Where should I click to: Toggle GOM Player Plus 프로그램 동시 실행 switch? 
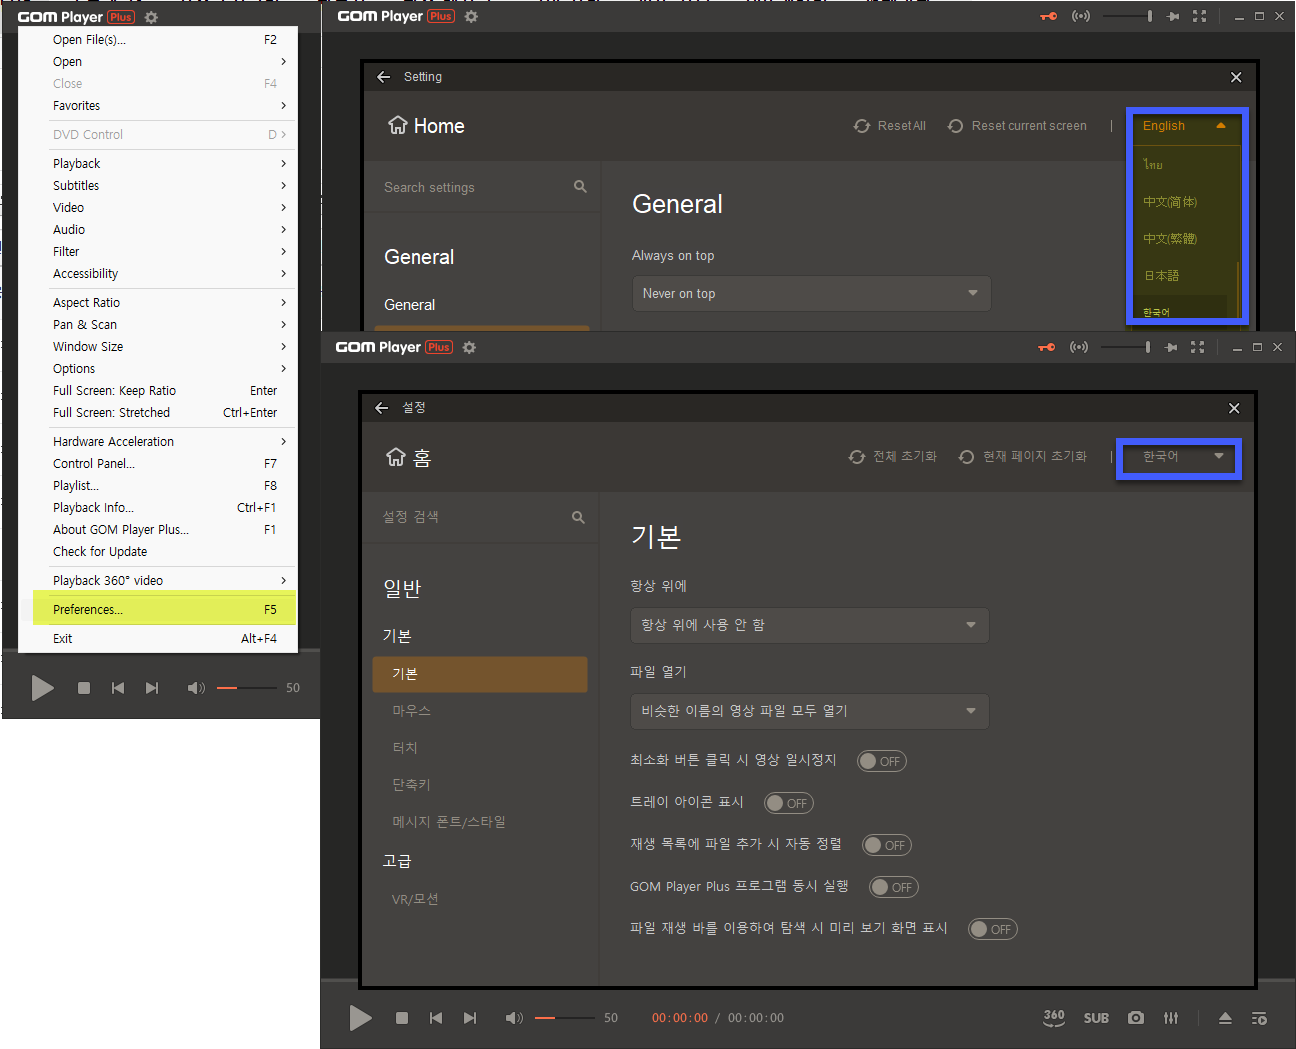click(x=894, y=887)
